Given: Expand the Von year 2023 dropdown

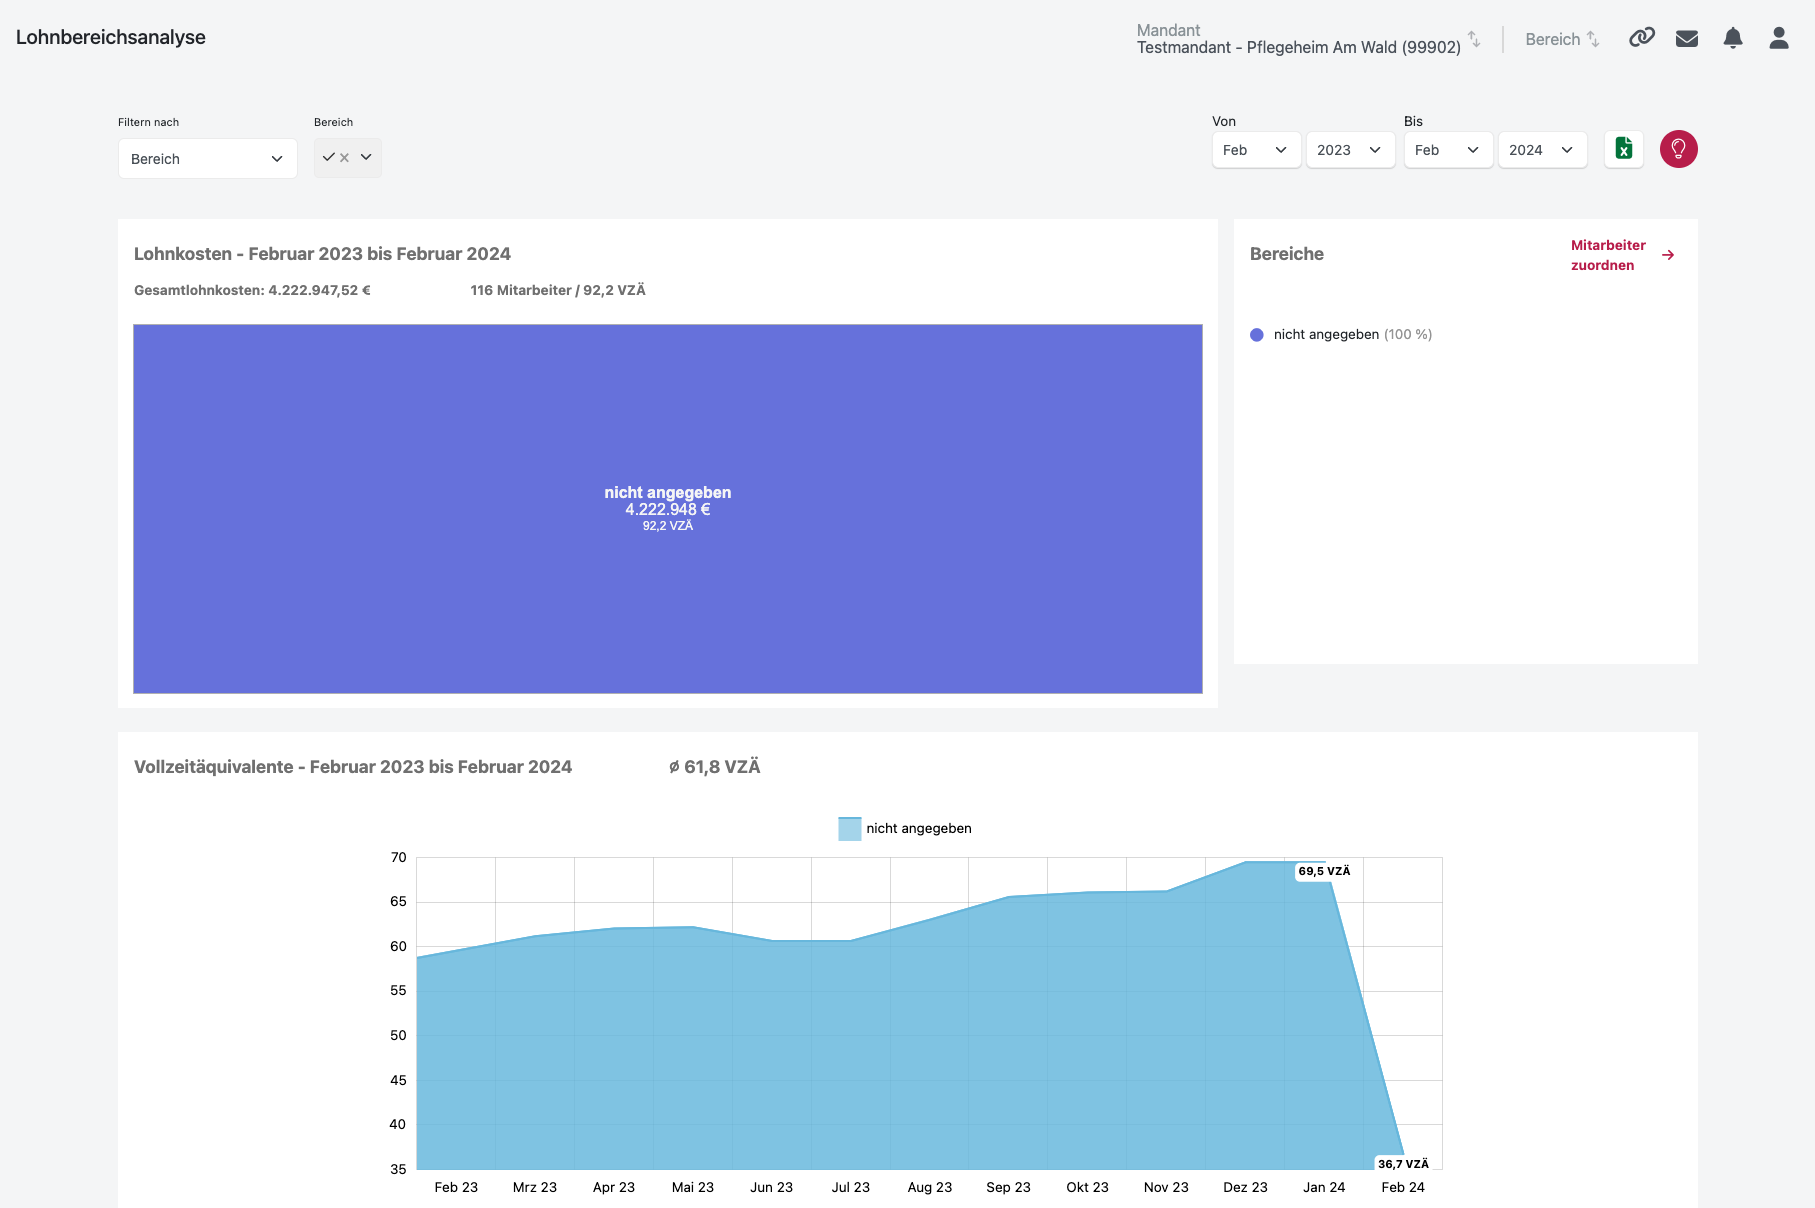Looking at the screenshot, I should click(1349, 150).
